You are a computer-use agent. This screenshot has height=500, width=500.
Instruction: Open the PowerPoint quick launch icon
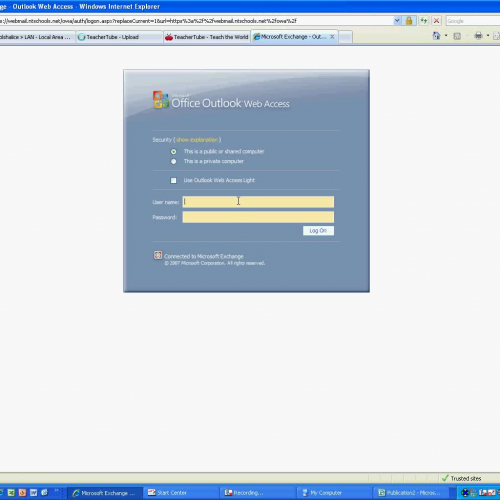point(22,492)
